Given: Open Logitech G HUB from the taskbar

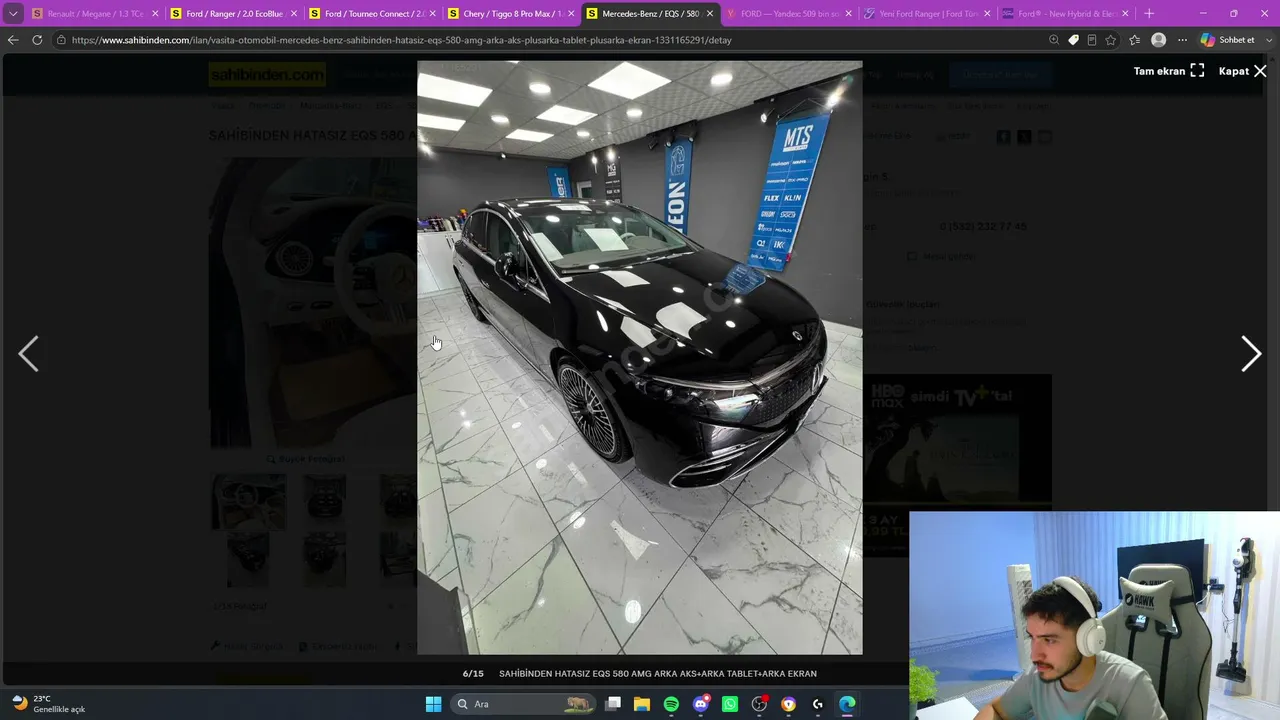Looking at the screenshot, I should 818,704.
